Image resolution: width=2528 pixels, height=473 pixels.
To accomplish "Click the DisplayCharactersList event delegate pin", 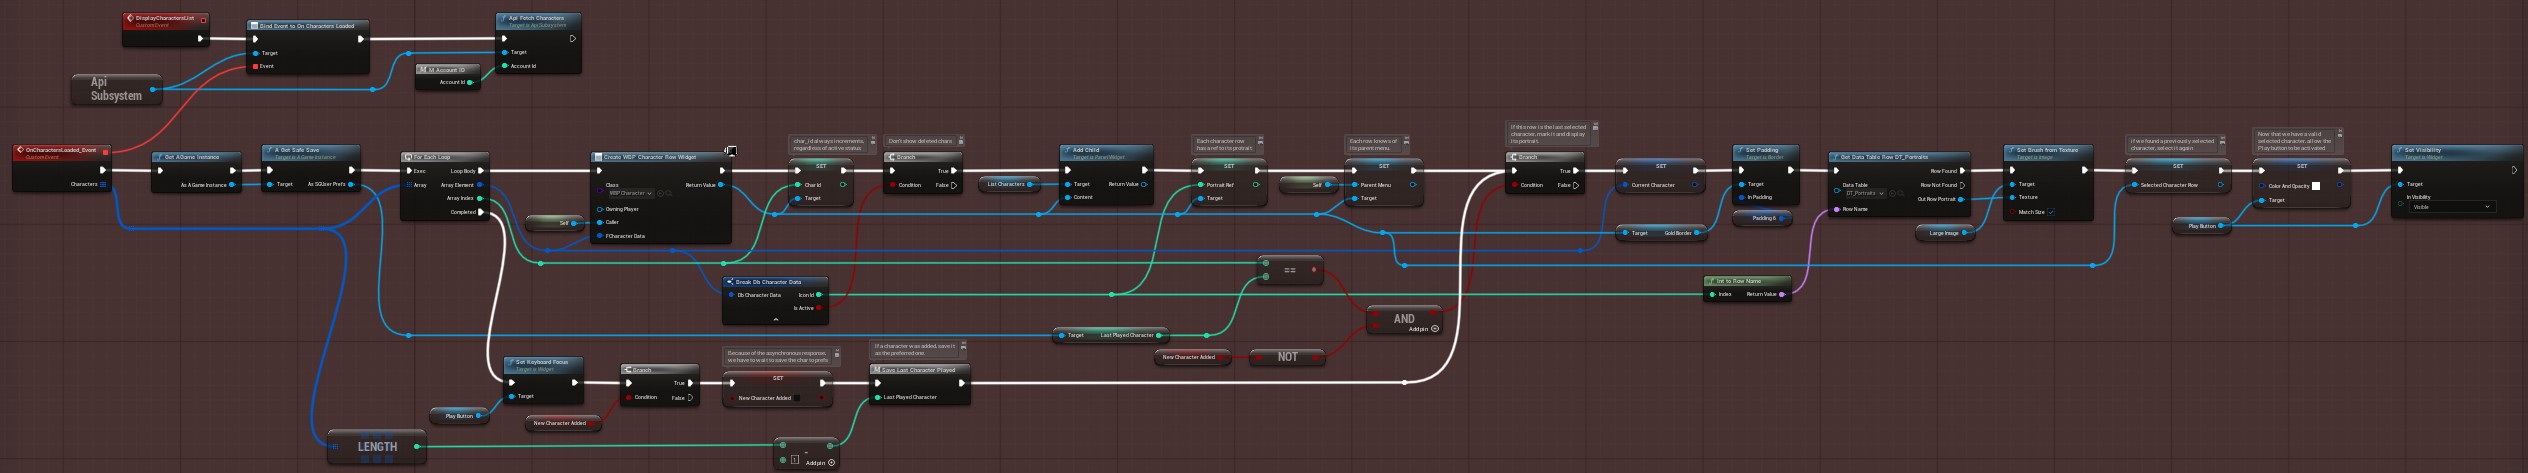I will pyautogui.click(x=204, y=20).
